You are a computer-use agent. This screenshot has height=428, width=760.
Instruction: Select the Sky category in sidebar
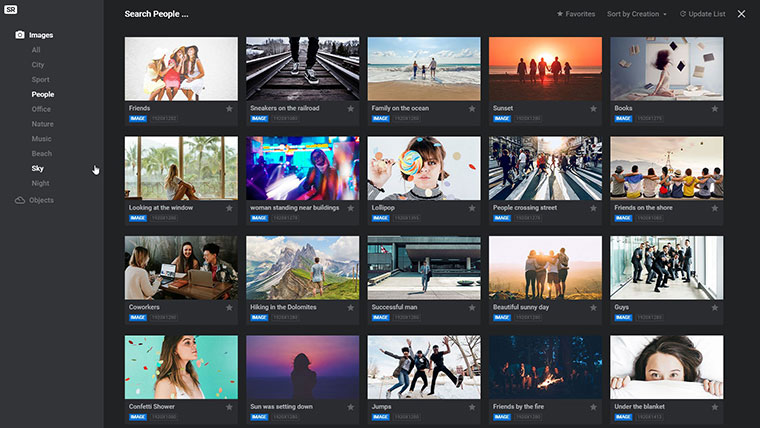38,168
